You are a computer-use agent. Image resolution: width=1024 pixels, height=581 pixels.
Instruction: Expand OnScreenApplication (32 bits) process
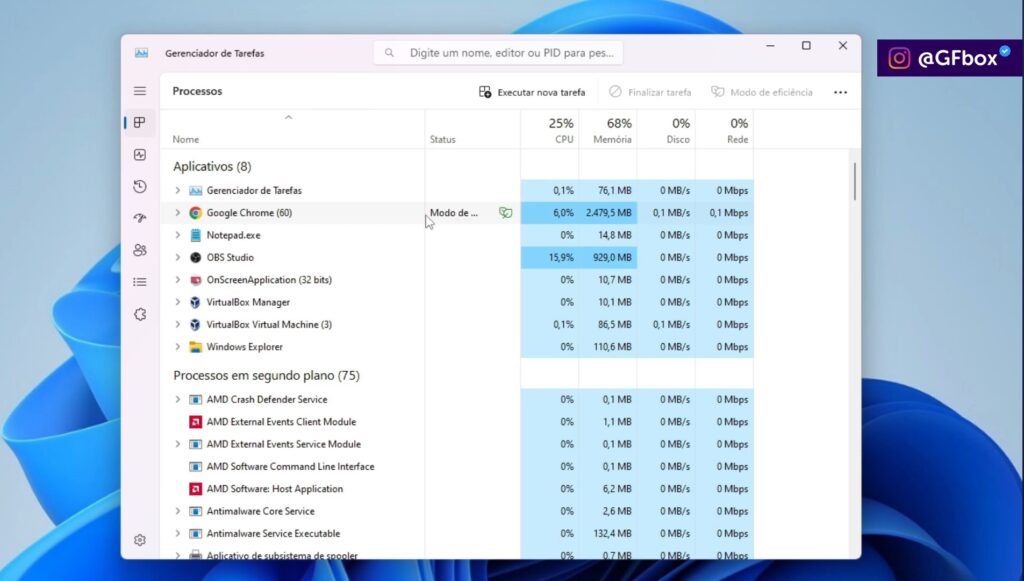177,280
